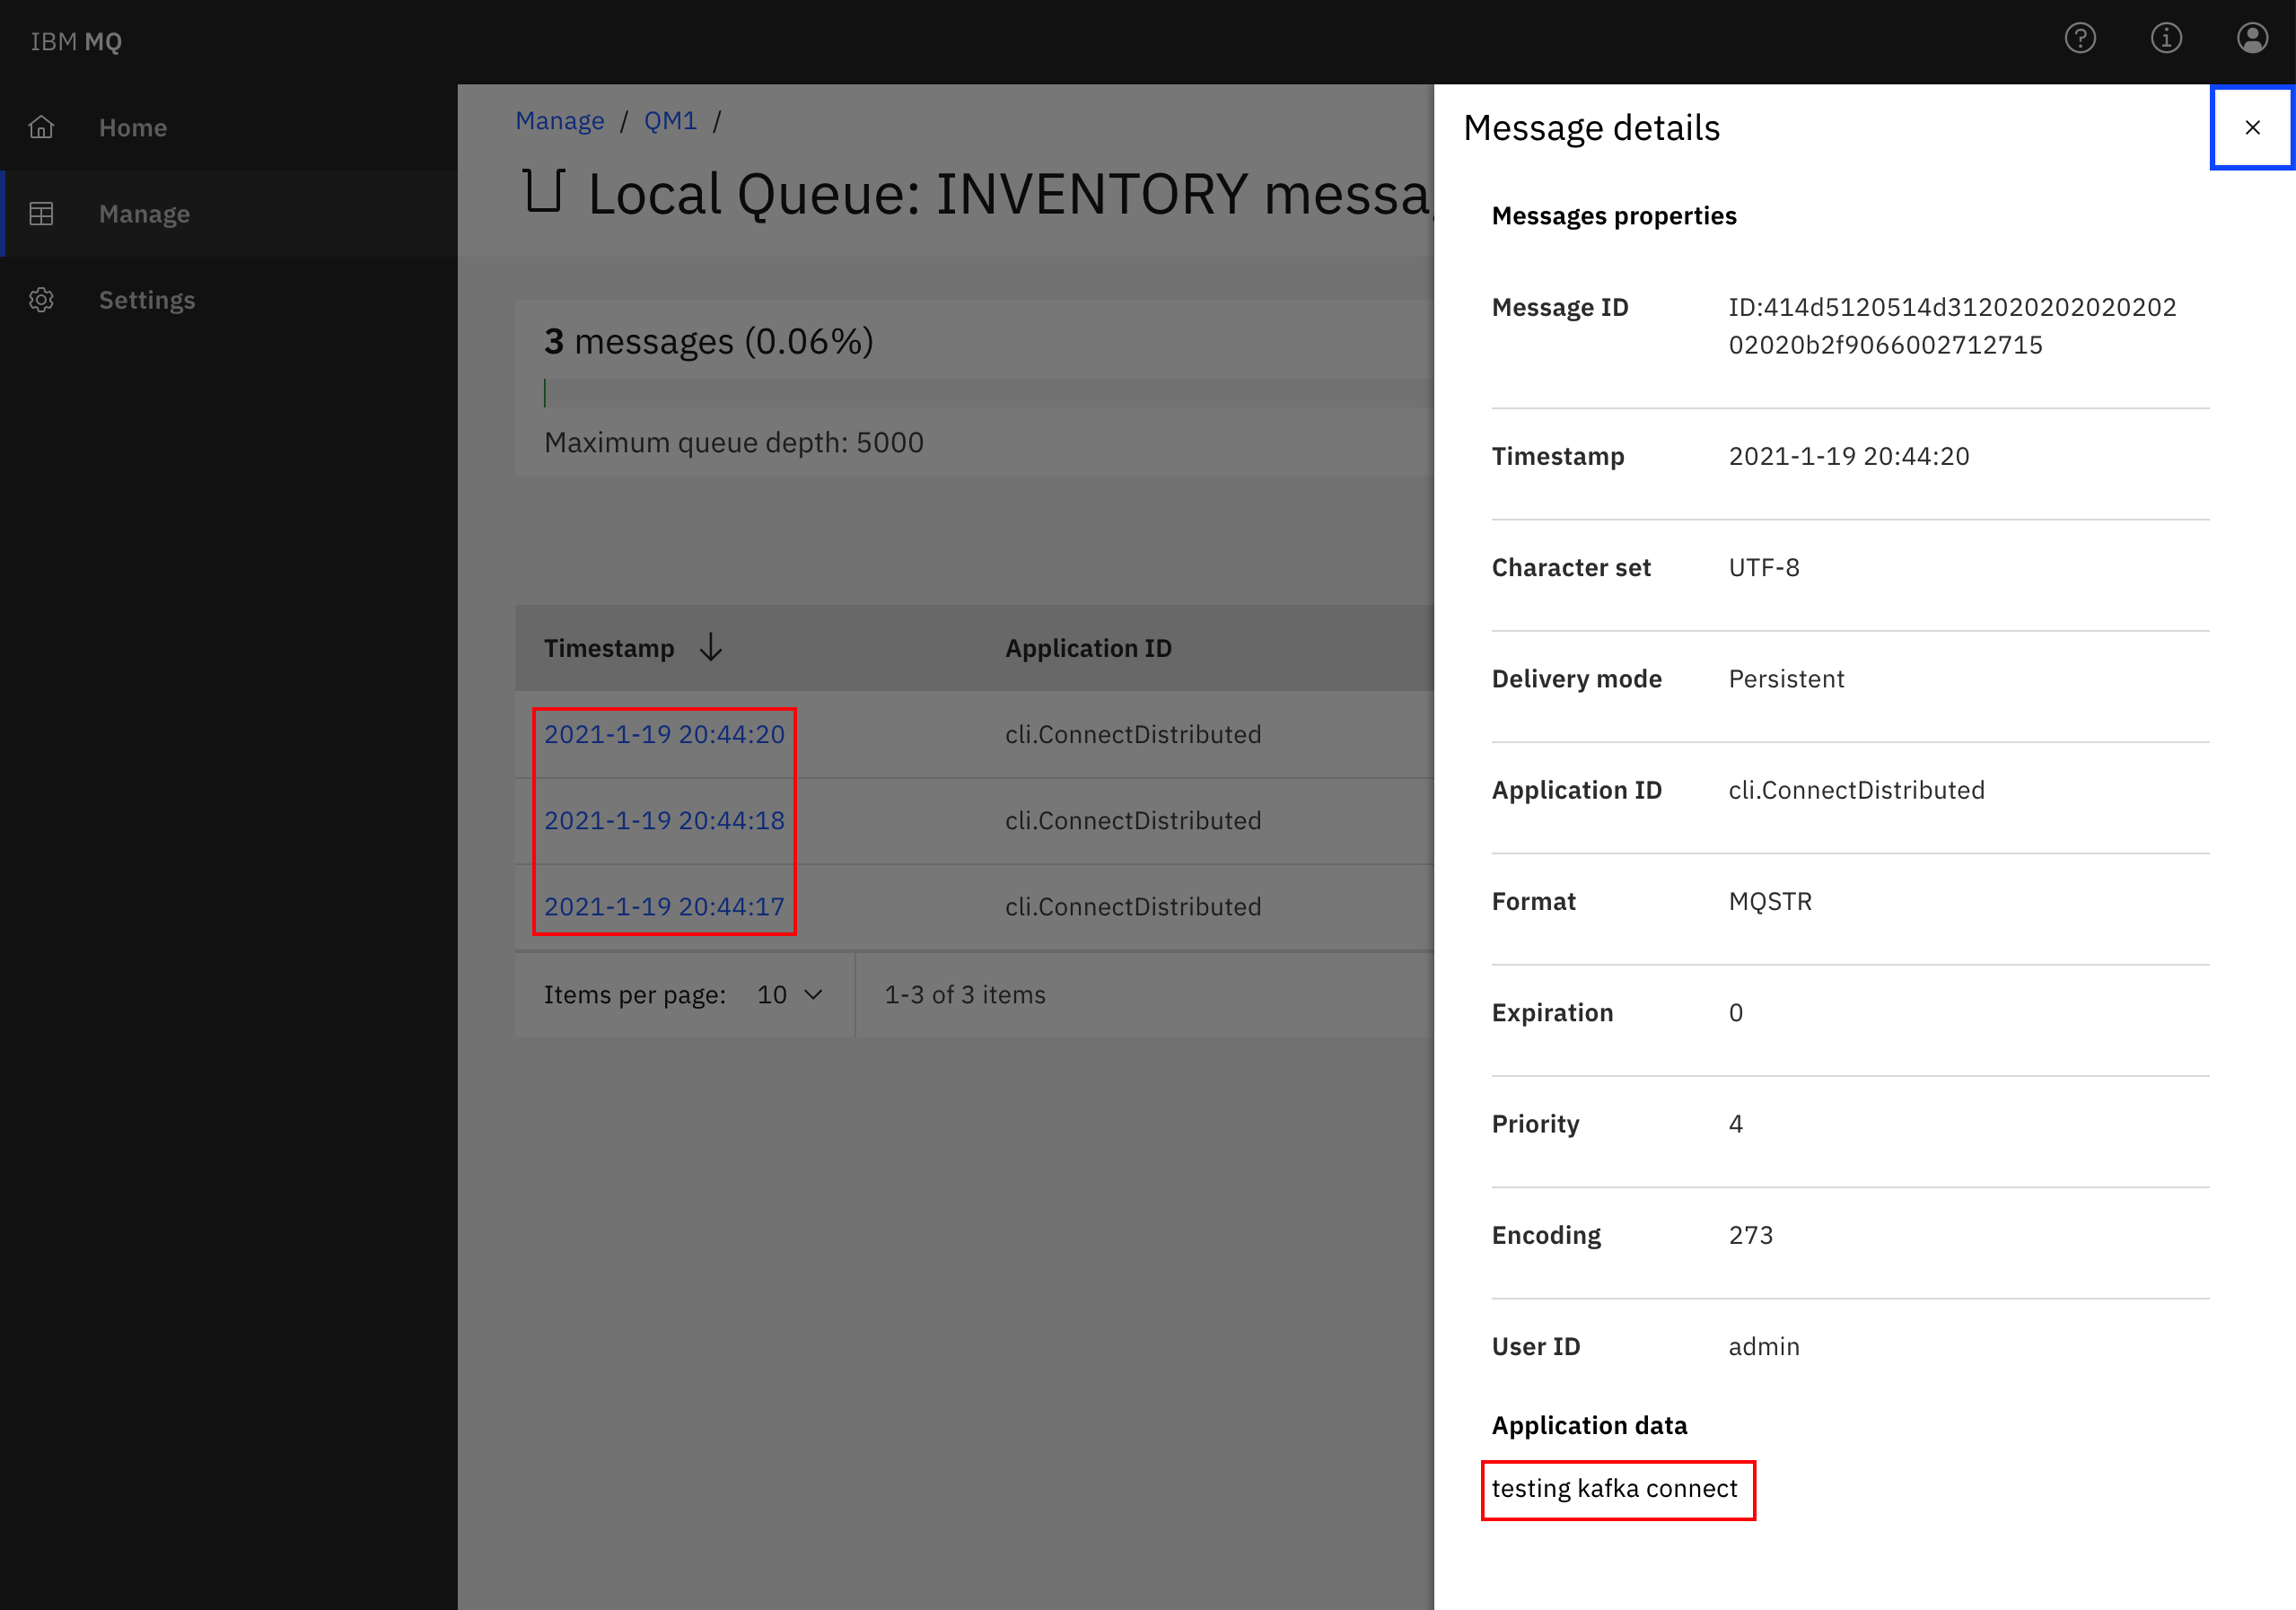Viewport: 2296px width, 1610px height.
Task: Click the queue depth progress bar
Action: pos(988,392)
